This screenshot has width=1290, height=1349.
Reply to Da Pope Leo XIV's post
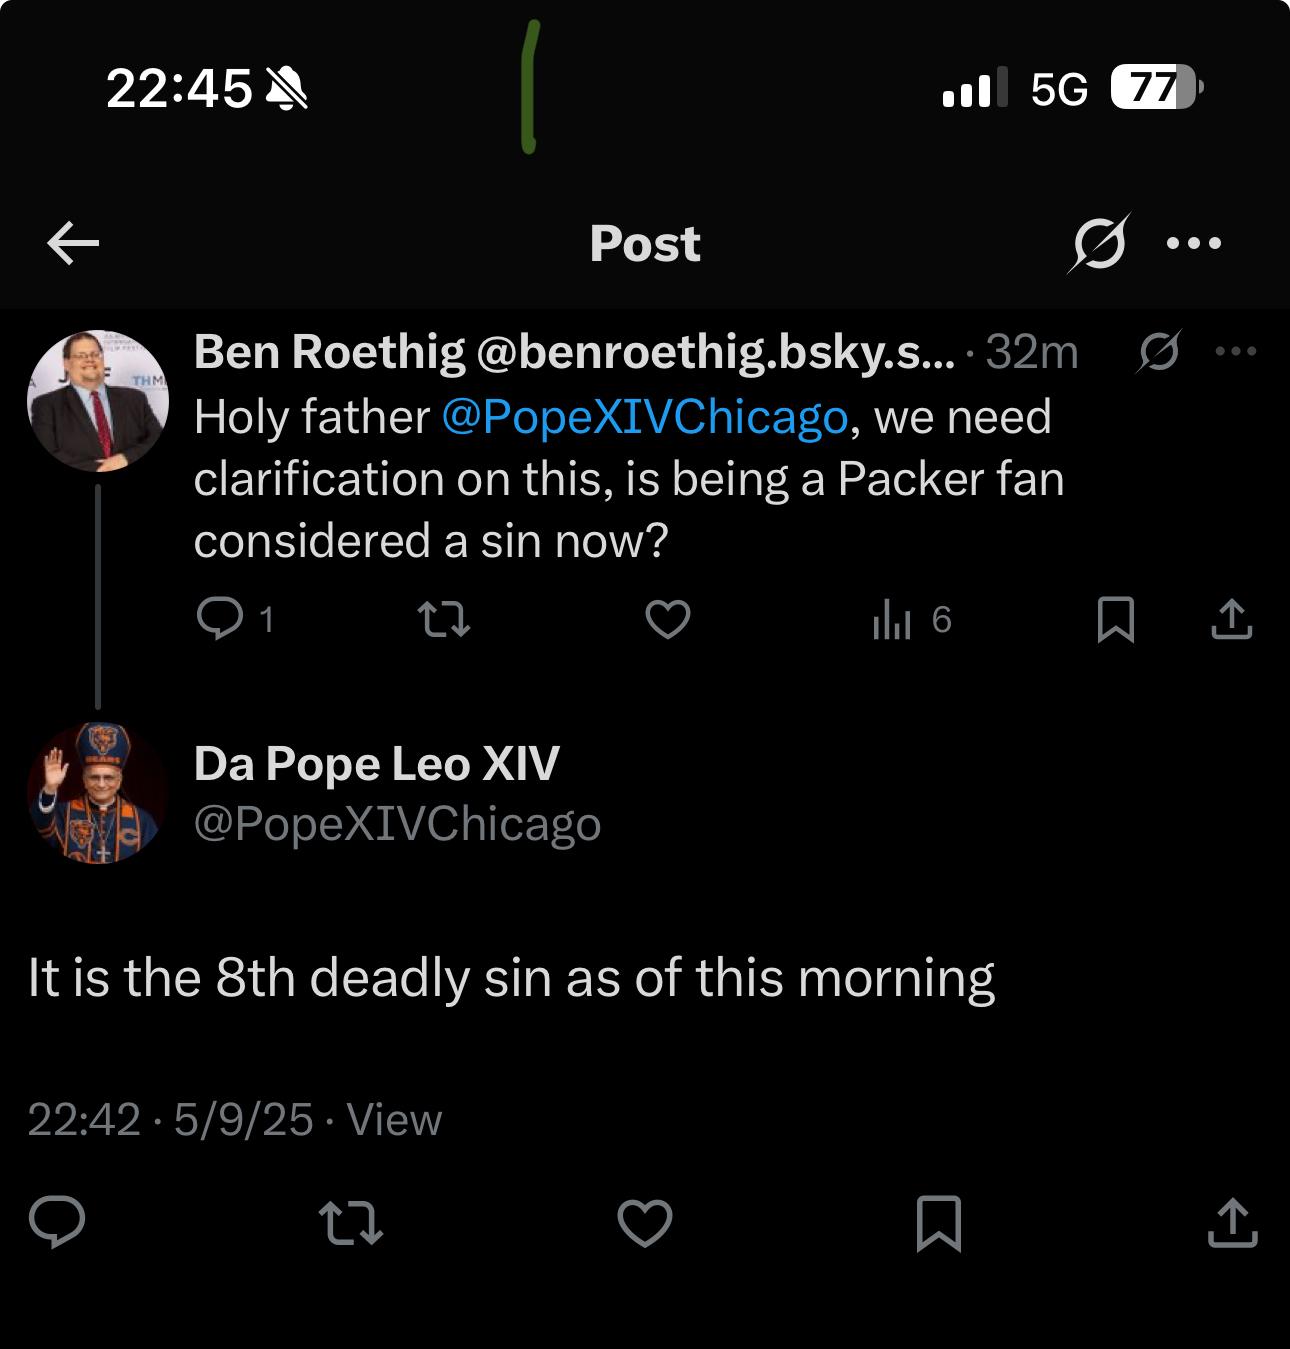tap(57, 1223)
